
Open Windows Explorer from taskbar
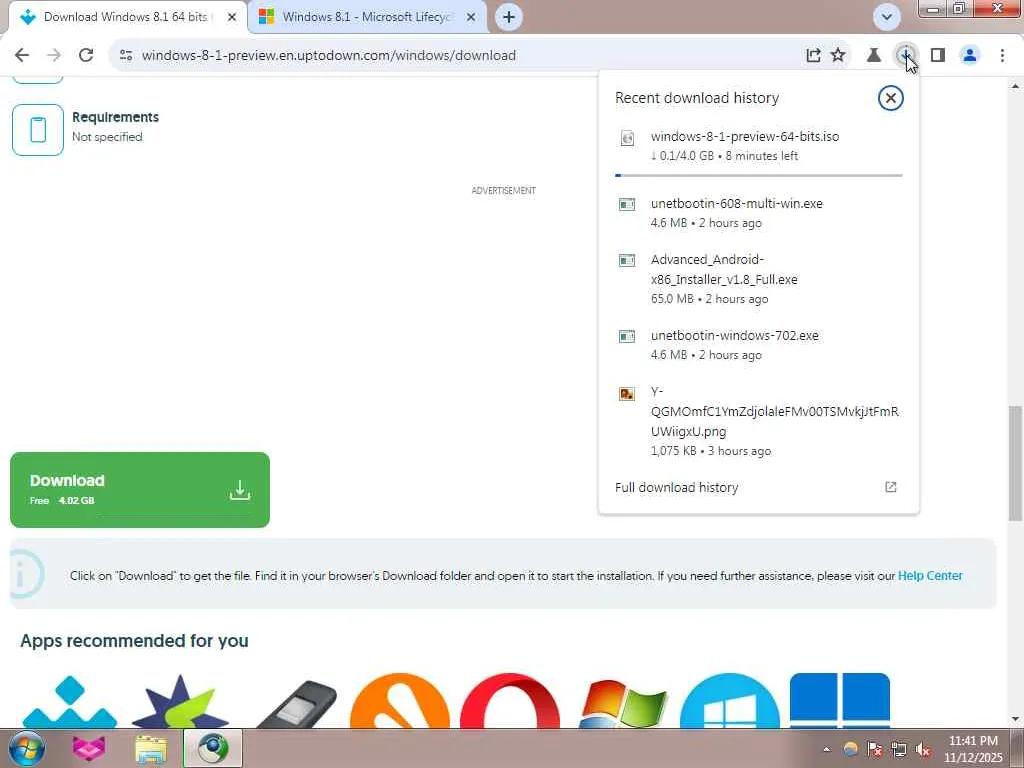[x=151, y=748]
